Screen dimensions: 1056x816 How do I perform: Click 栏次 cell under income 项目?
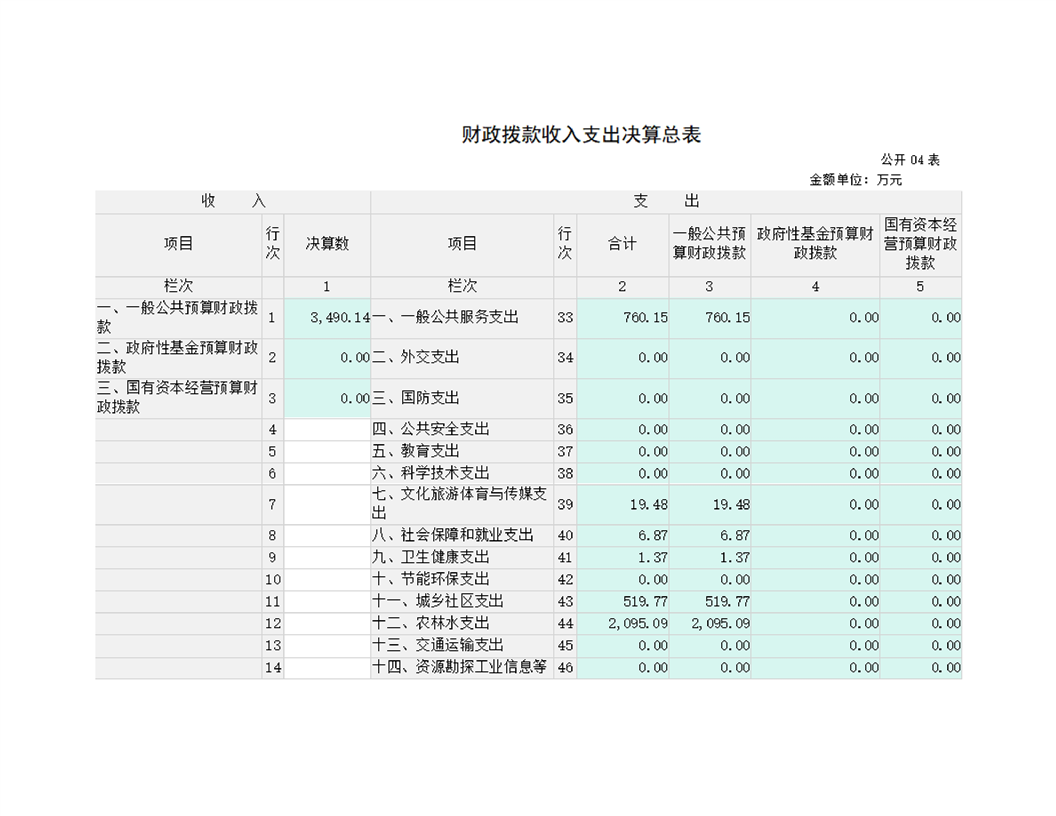point(178,286)
